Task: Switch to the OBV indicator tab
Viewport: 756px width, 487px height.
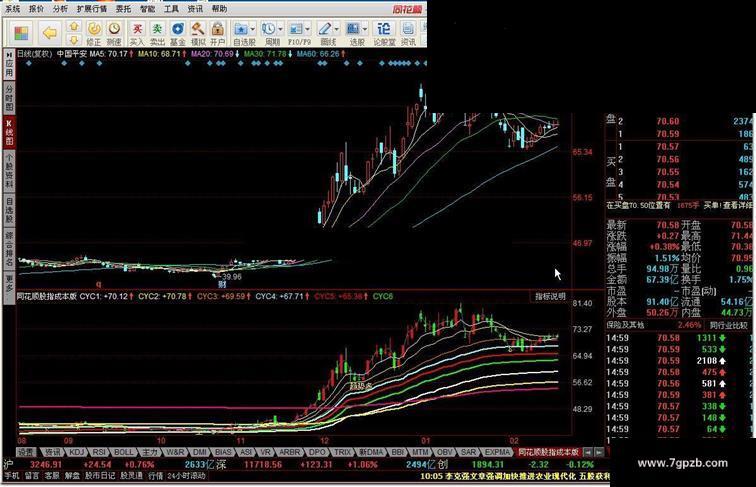Action: pos(444,452)
